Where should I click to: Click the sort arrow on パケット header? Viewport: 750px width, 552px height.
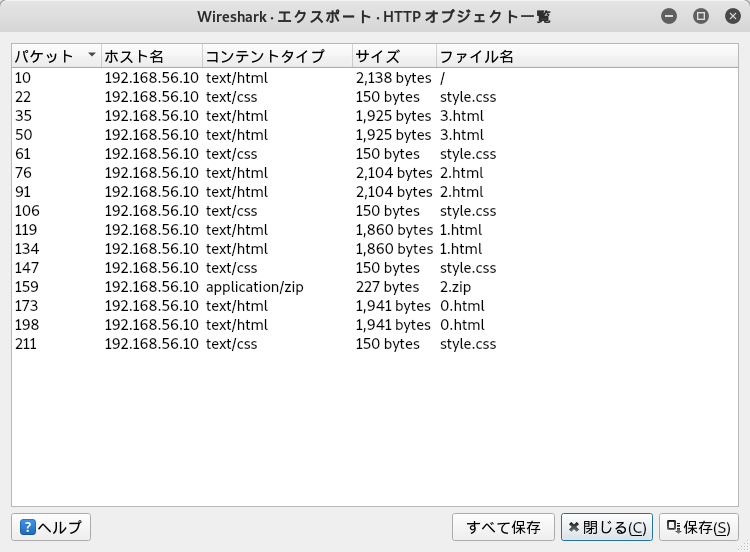tap(92, 55)
